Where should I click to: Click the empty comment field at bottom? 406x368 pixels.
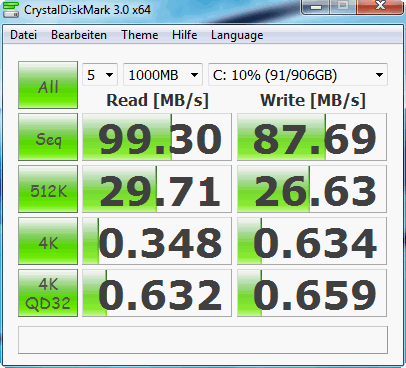point(203,340)
